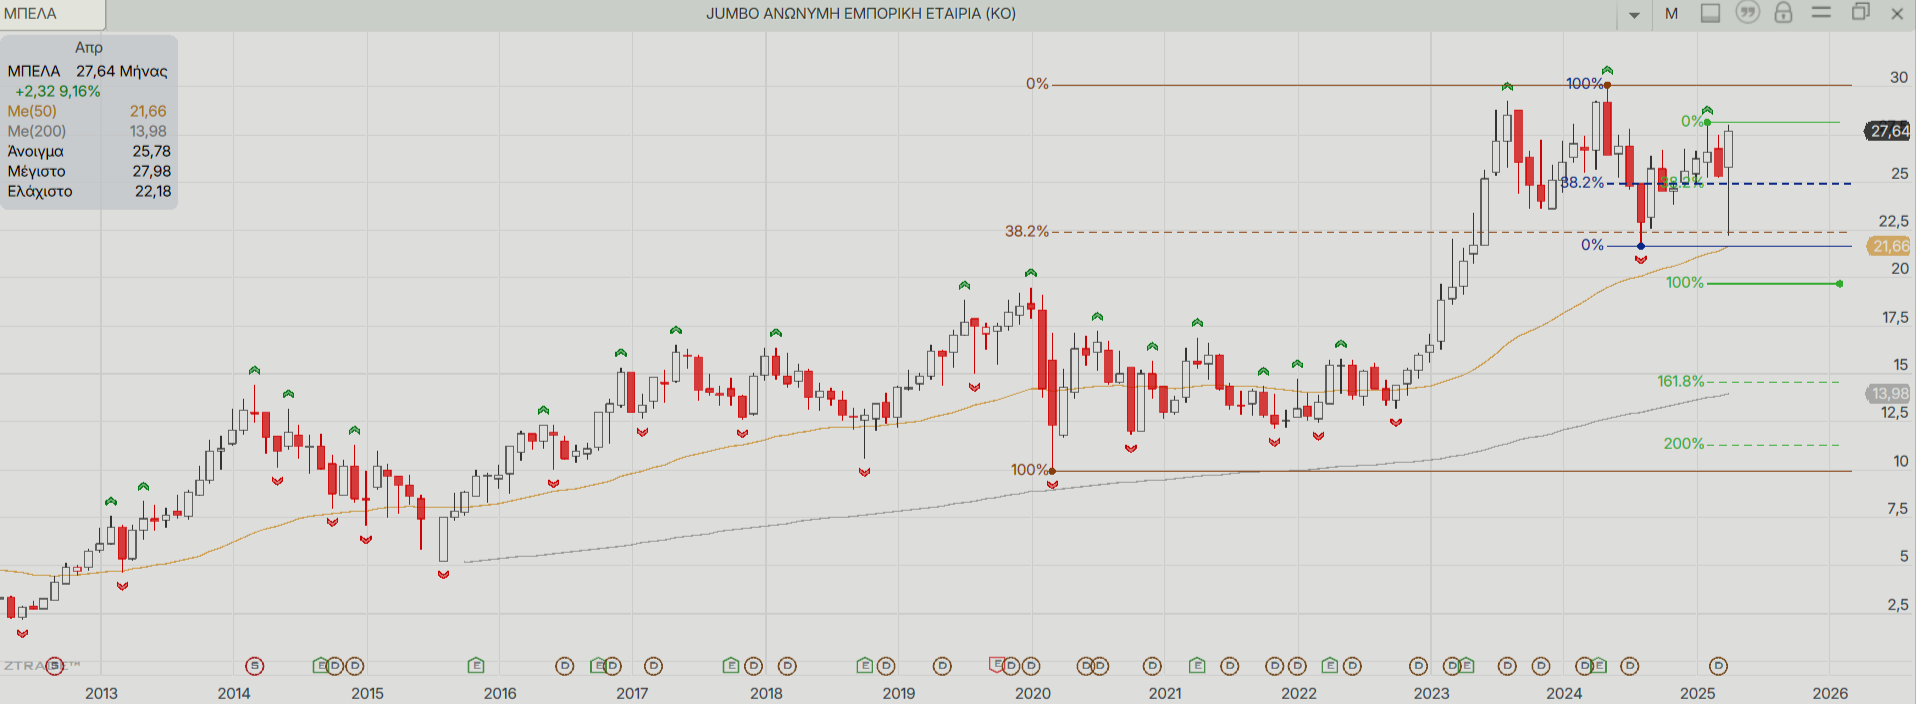Click the Ελάχιστο value 22,18
The height and width of the screenshot is (704, 1916).
[152, 191]
